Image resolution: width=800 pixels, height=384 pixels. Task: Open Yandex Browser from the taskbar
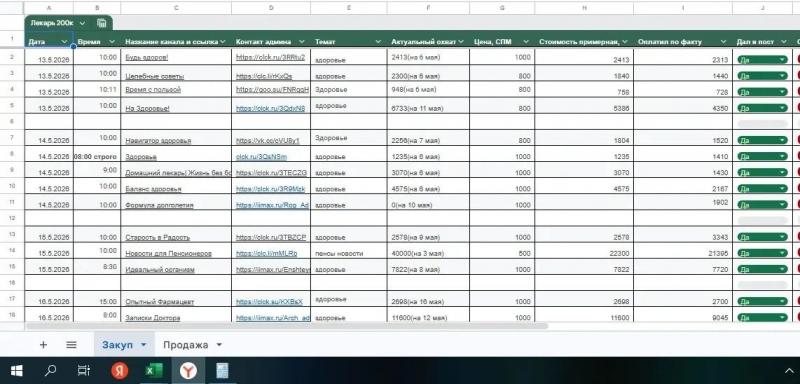coord(188,371)
